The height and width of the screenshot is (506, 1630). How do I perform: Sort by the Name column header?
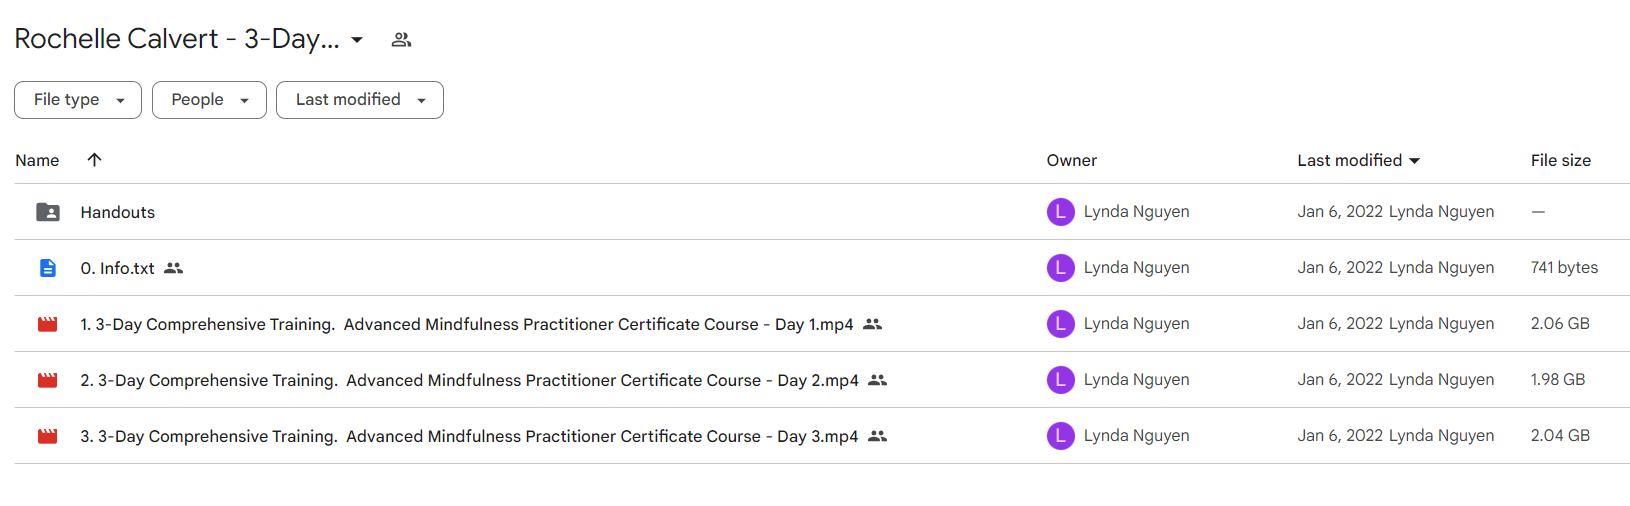coord(37,160)
